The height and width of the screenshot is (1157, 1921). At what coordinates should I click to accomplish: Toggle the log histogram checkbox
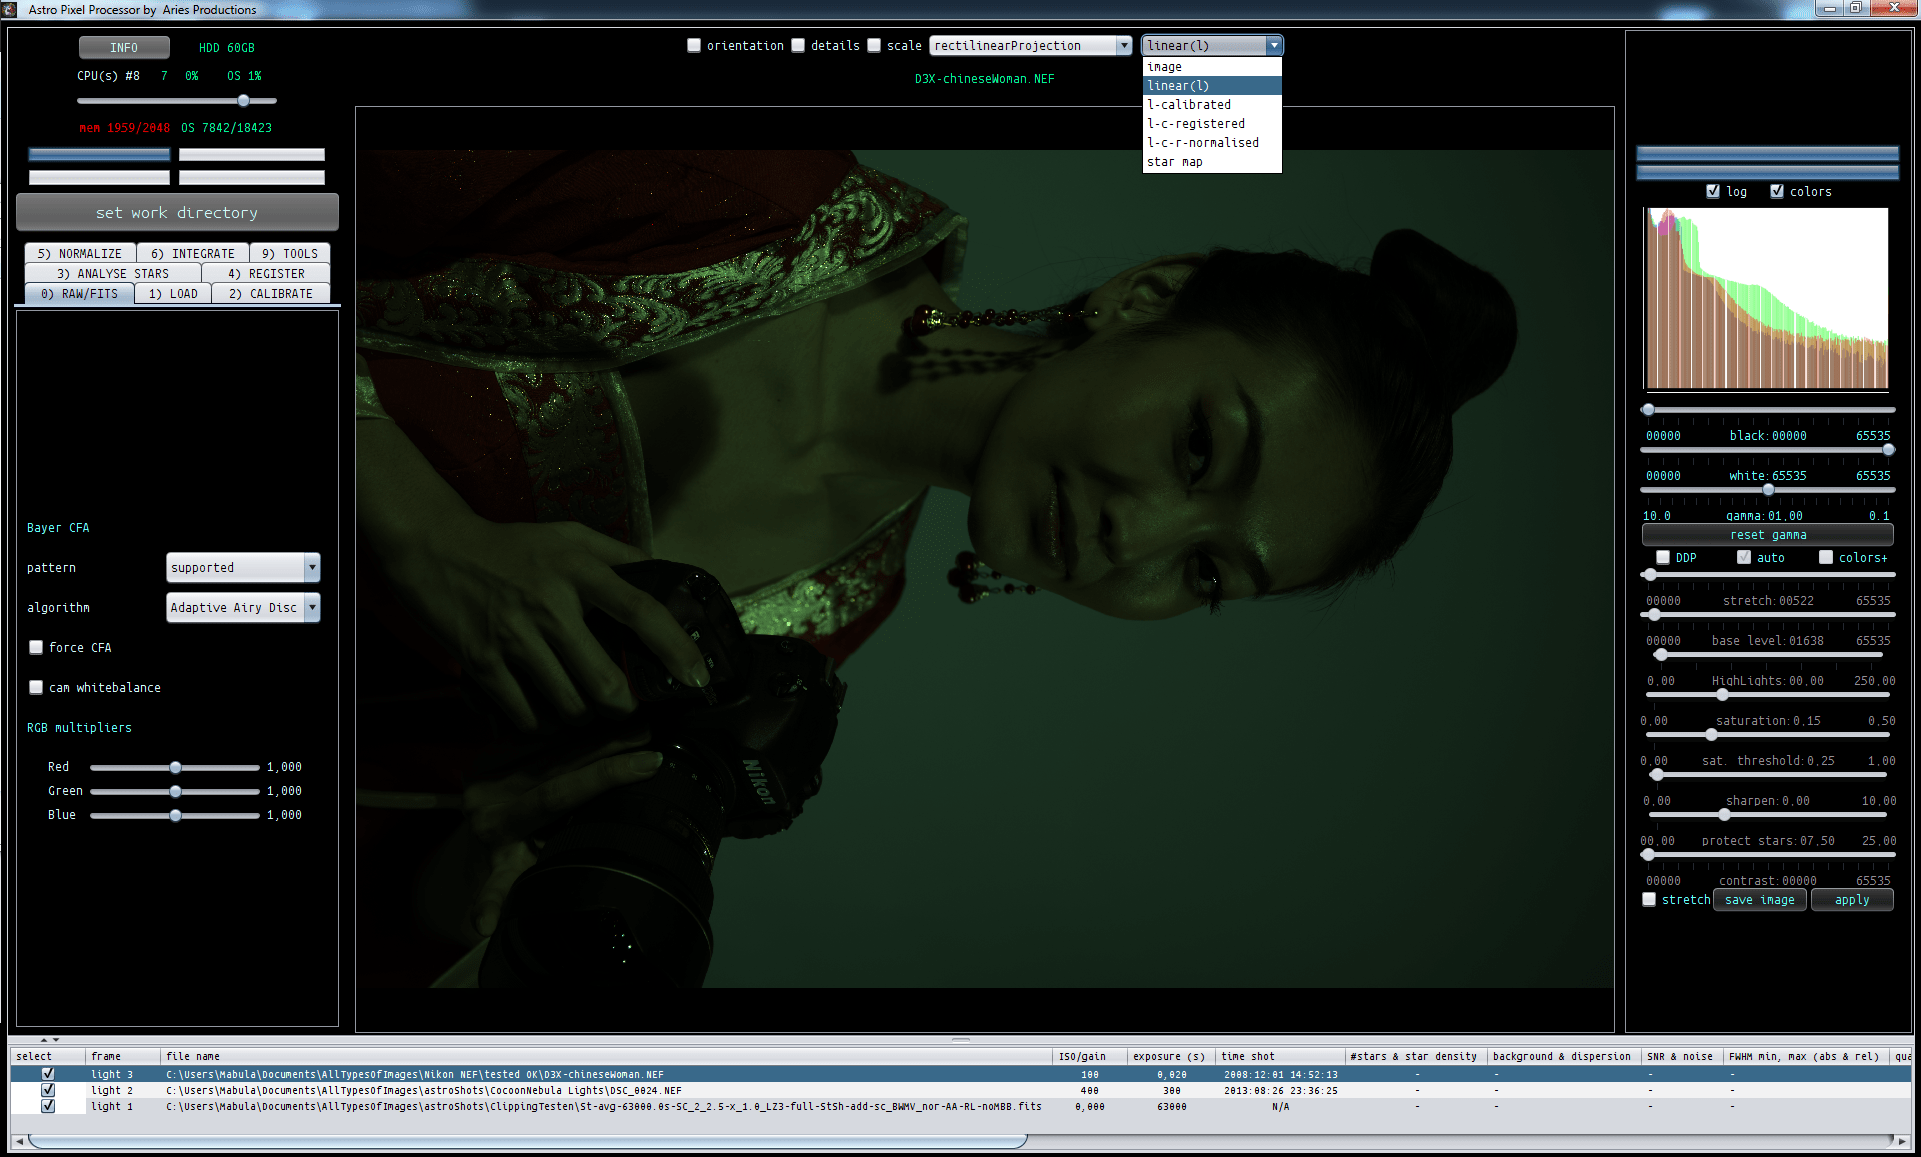click(x=1713, y=191)
